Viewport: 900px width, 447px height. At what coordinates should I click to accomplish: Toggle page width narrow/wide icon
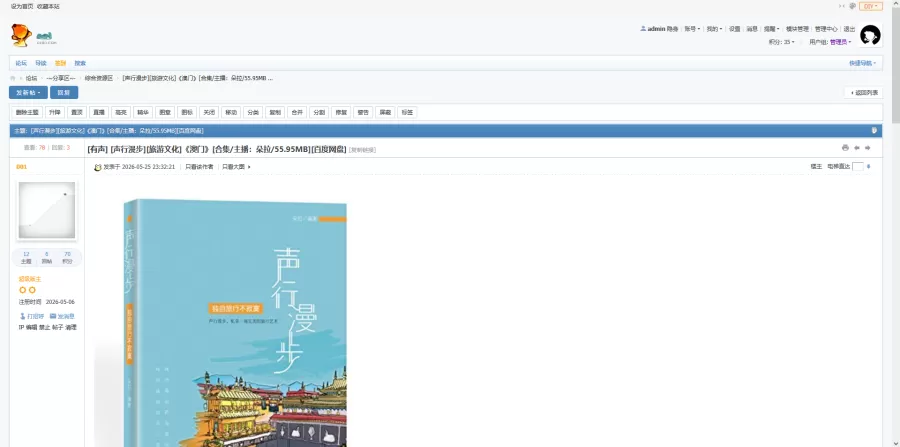(841, 6)
